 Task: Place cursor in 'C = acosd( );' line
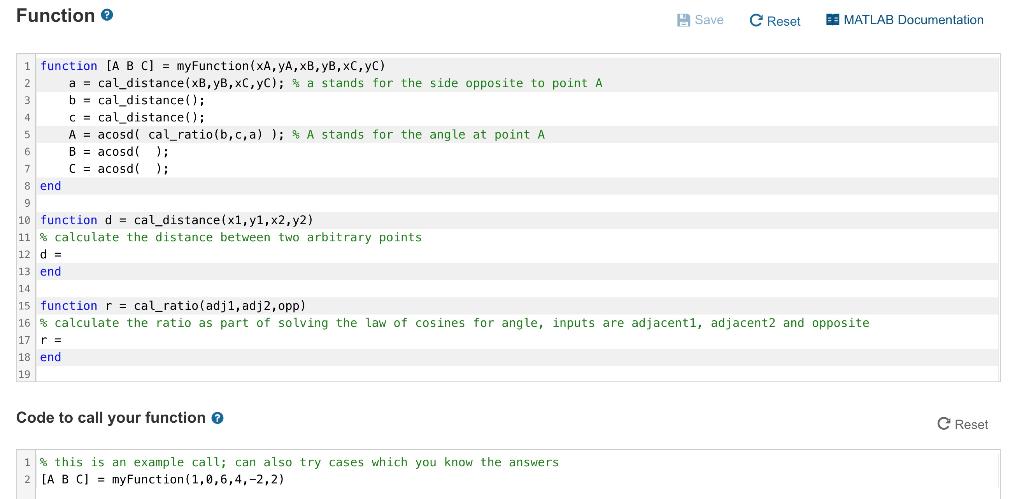(119, 169)
